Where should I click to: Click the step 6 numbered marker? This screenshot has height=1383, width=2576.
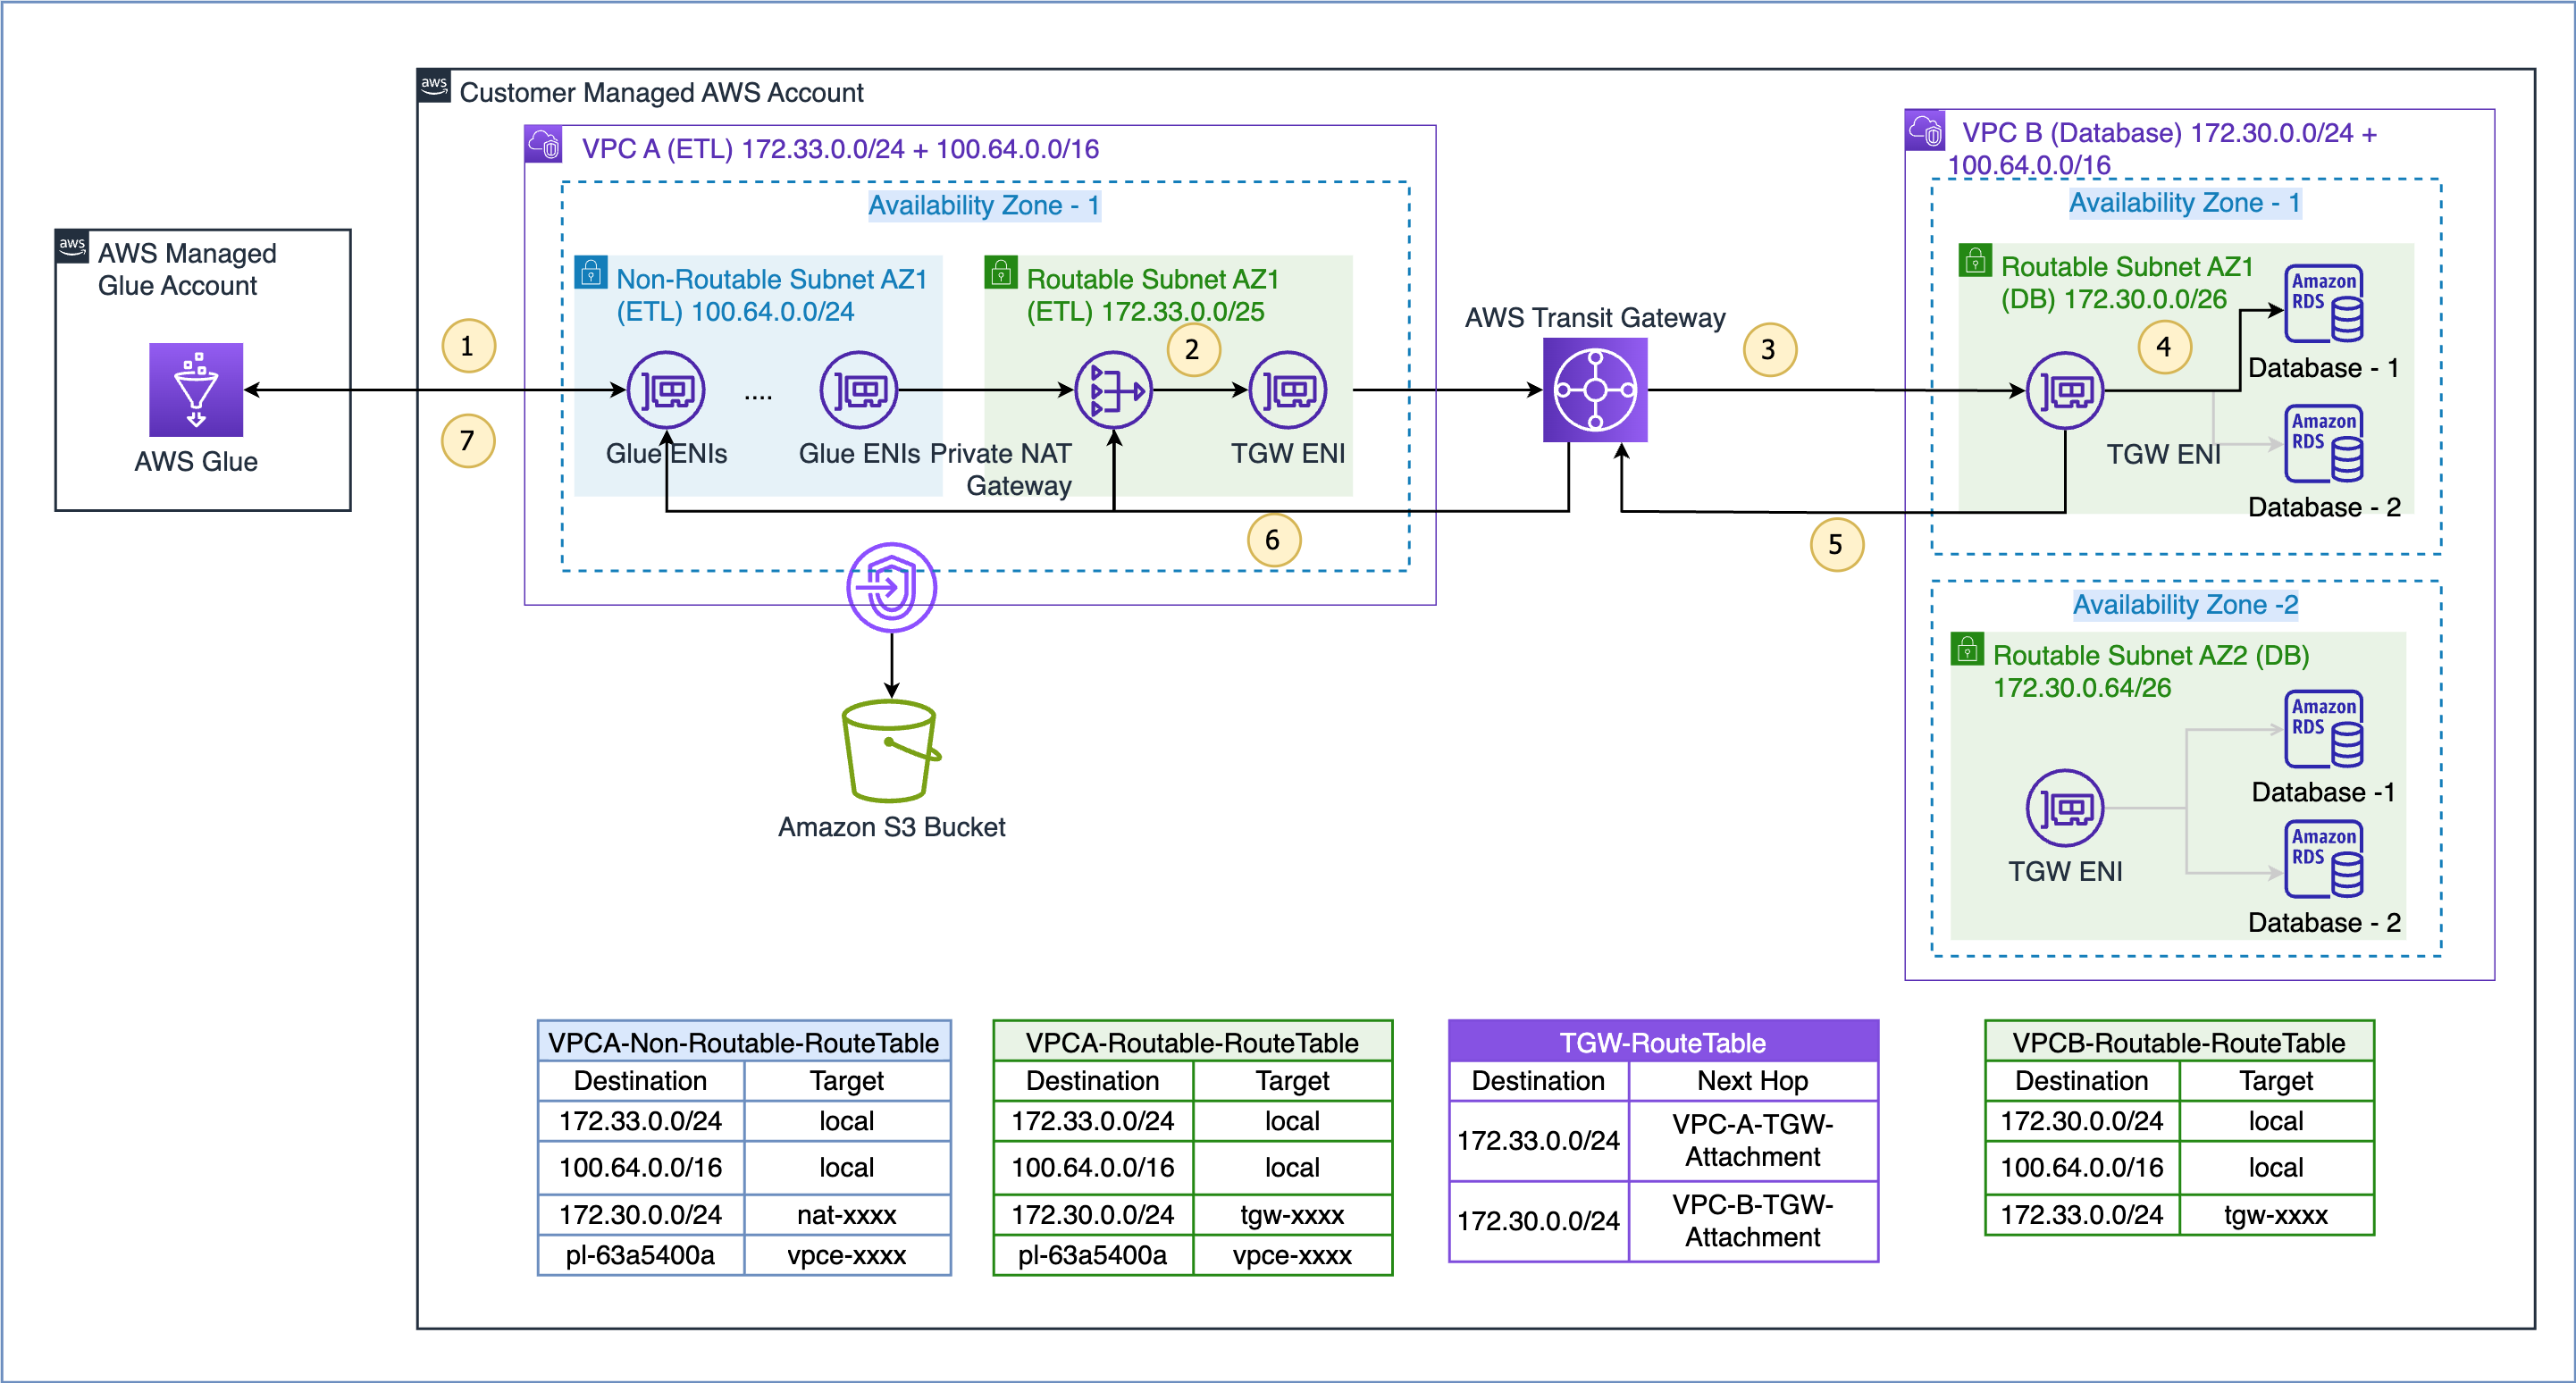click(1272, 540)
